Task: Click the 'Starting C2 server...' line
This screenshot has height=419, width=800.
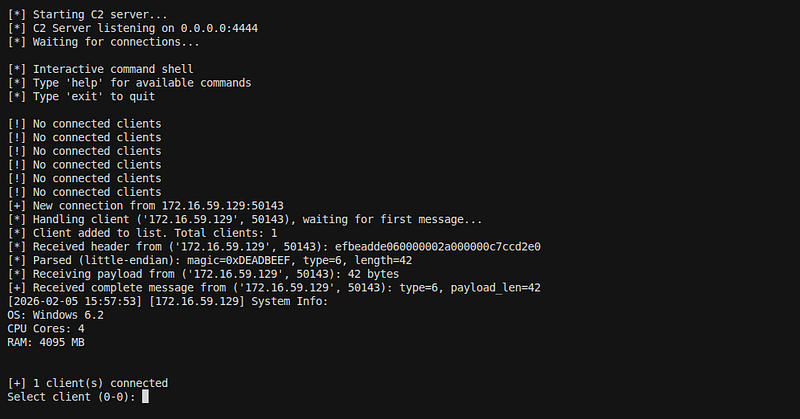Action: tap(87, 15)
